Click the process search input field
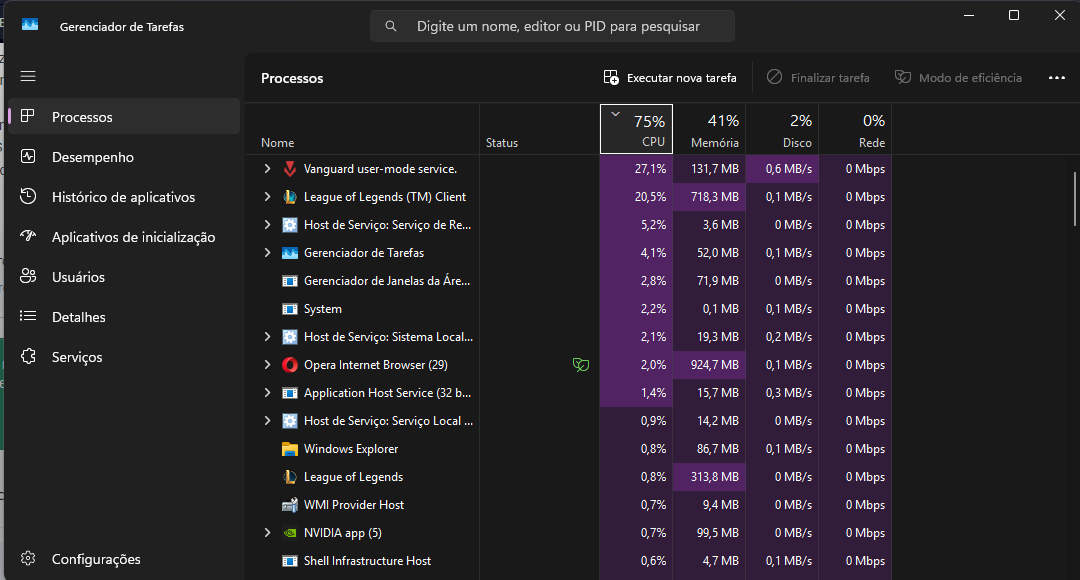The image size is (1080, 580). click(x=552, y=26)
